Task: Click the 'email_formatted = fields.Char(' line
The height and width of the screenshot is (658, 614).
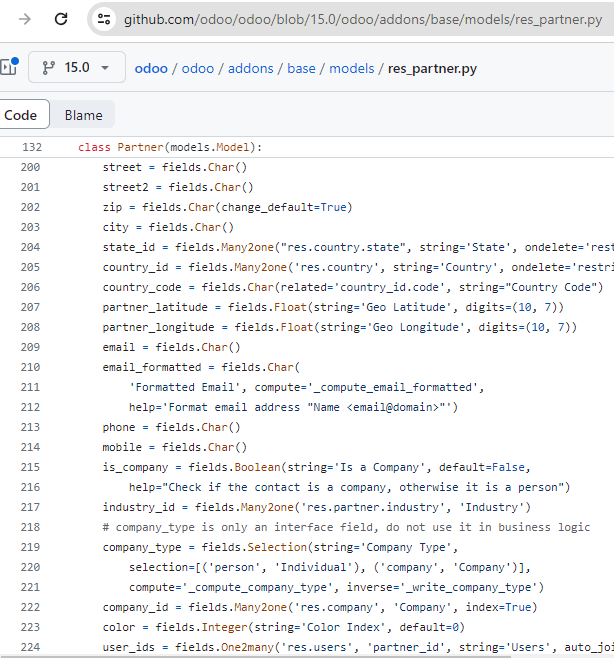Action: 201,367
